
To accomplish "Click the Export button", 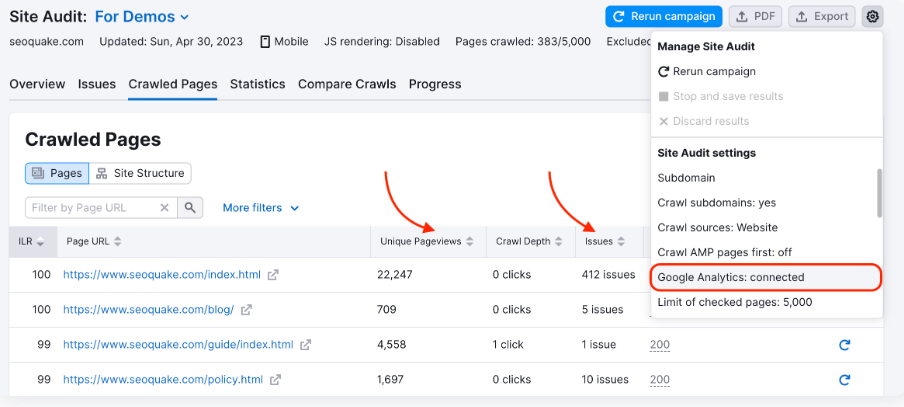I will pyautogui.click(x=822, y=17).
